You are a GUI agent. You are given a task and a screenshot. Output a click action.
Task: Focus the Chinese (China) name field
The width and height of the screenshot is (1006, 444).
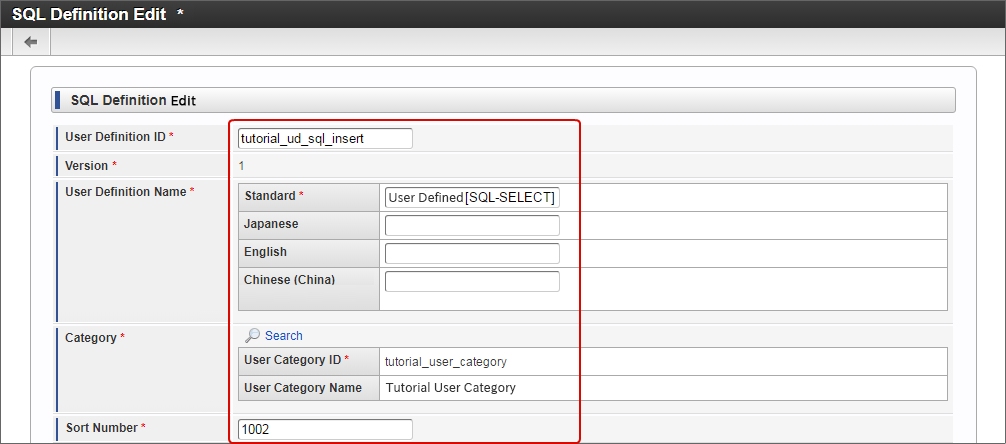tap(472, 281)
